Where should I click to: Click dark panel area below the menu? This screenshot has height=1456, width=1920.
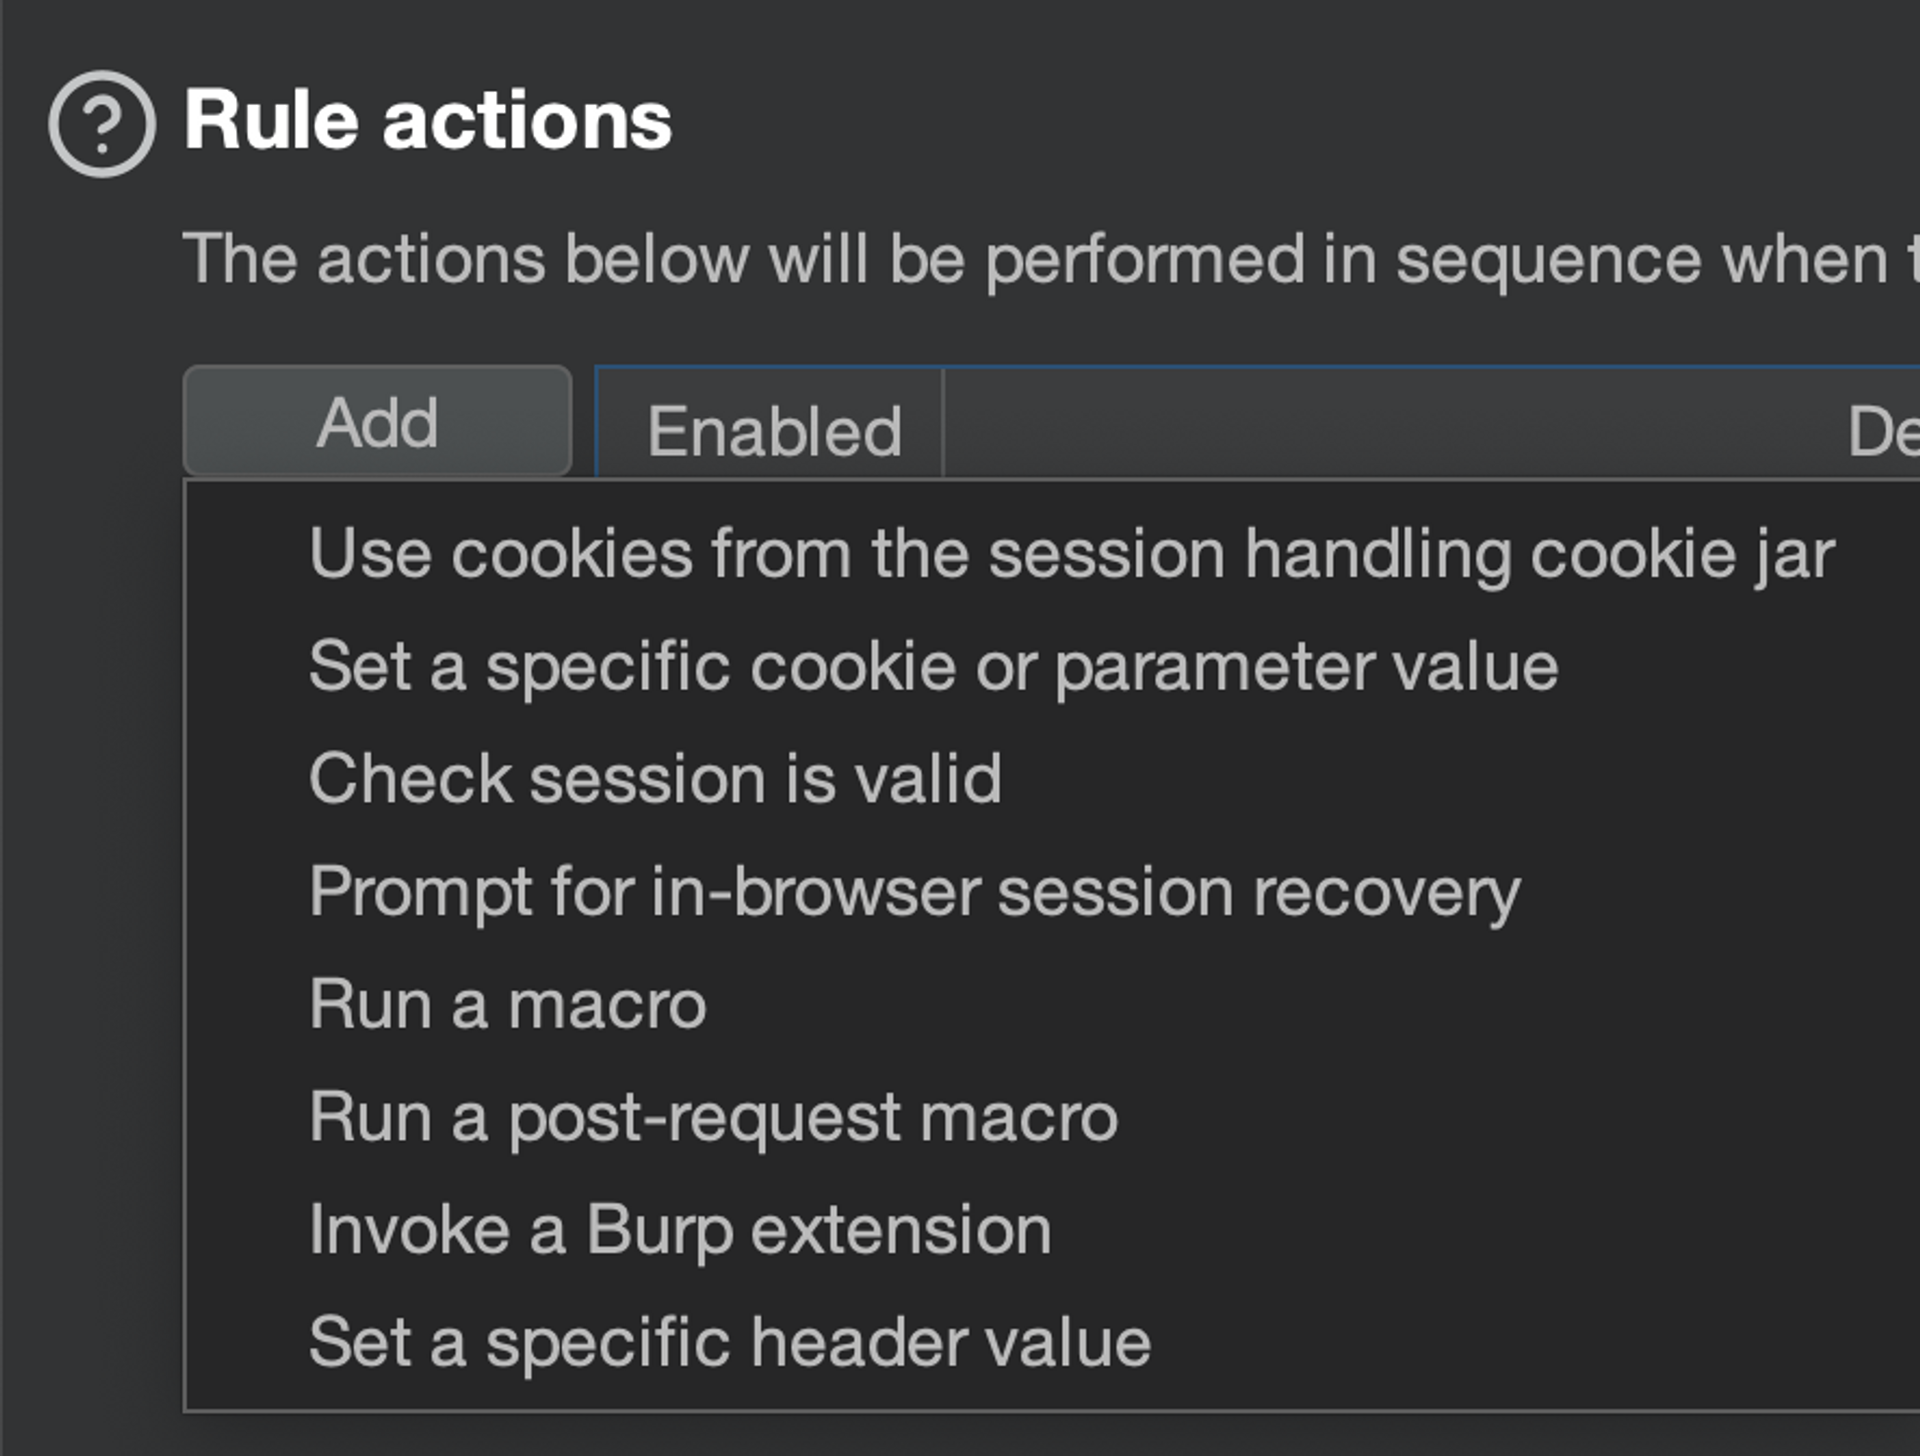1000,1436
